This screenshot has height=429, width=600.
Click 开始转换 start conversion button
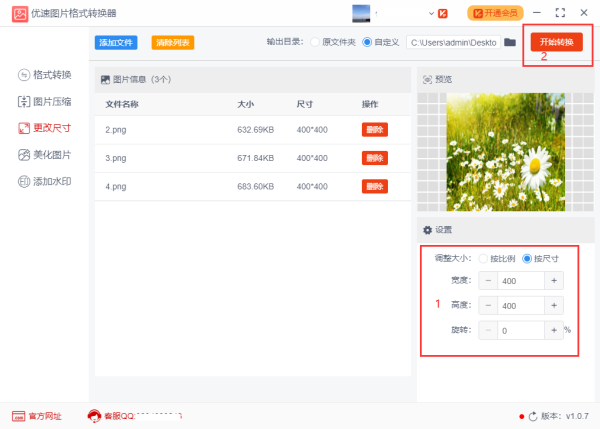(556, 42)
